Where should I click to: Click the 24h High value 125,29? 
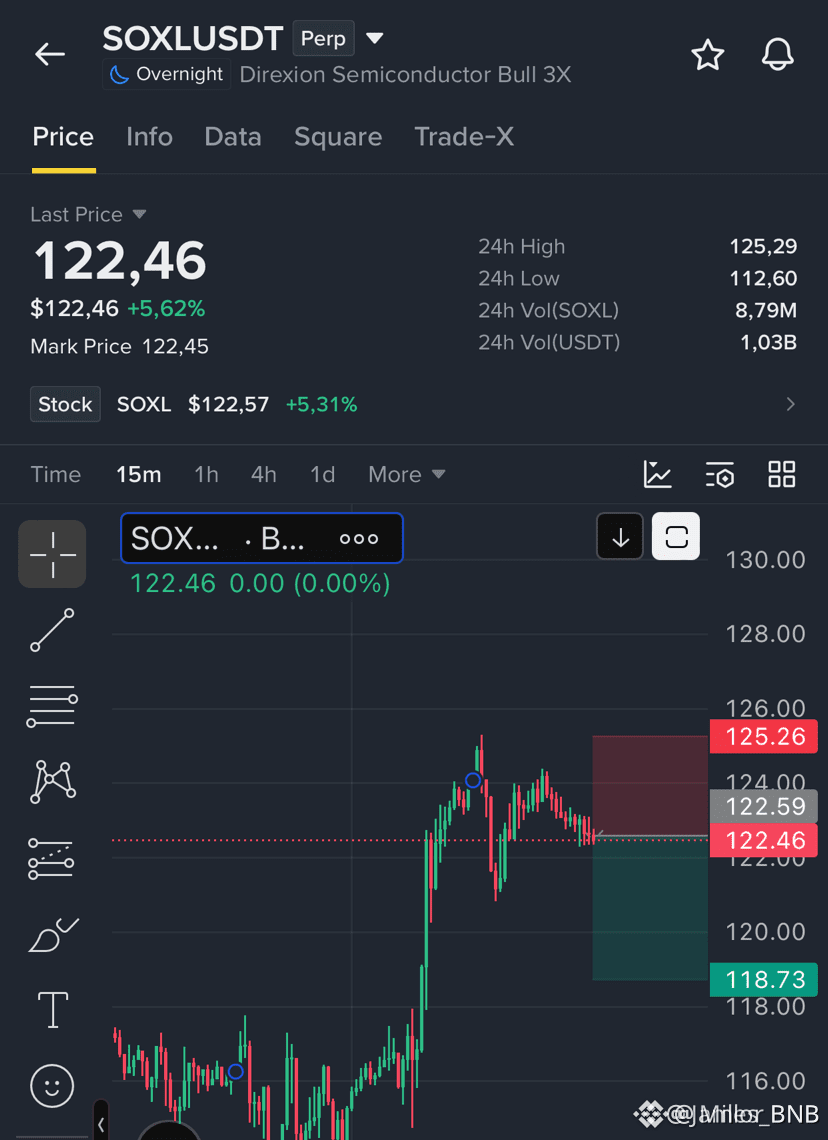click(763, 246)
